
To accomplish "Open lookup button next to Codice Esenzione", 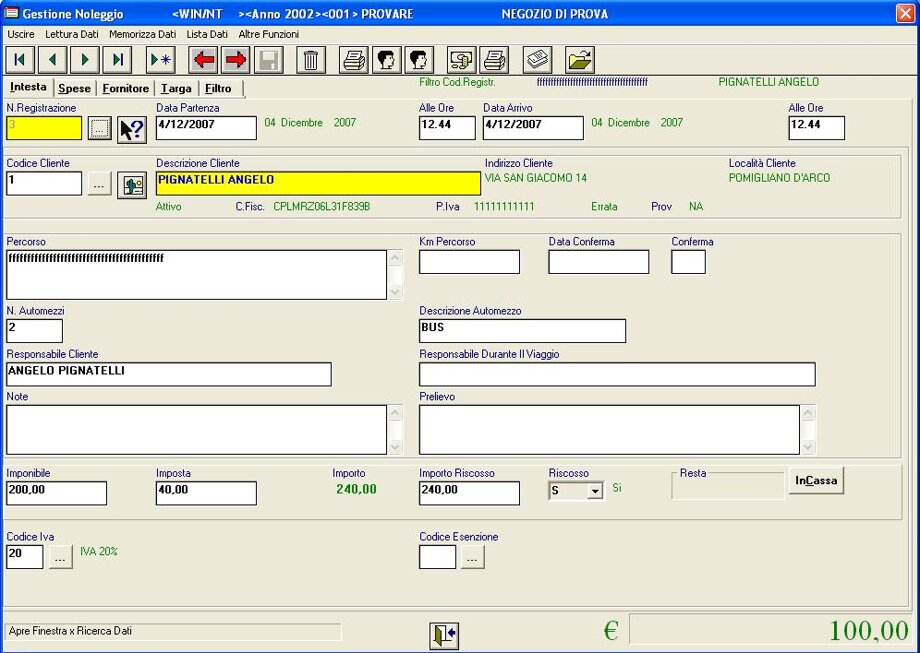I will pyautogui.click(x=472, y=558).
